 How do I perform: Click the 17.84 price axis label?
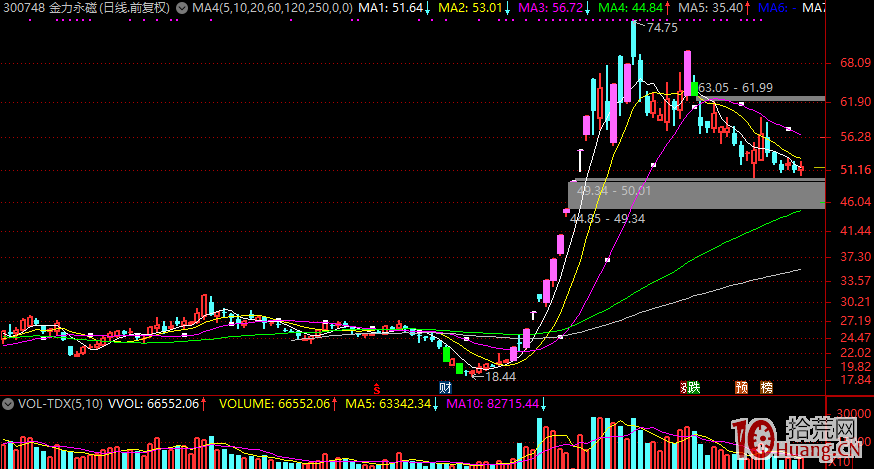(856, 380)
